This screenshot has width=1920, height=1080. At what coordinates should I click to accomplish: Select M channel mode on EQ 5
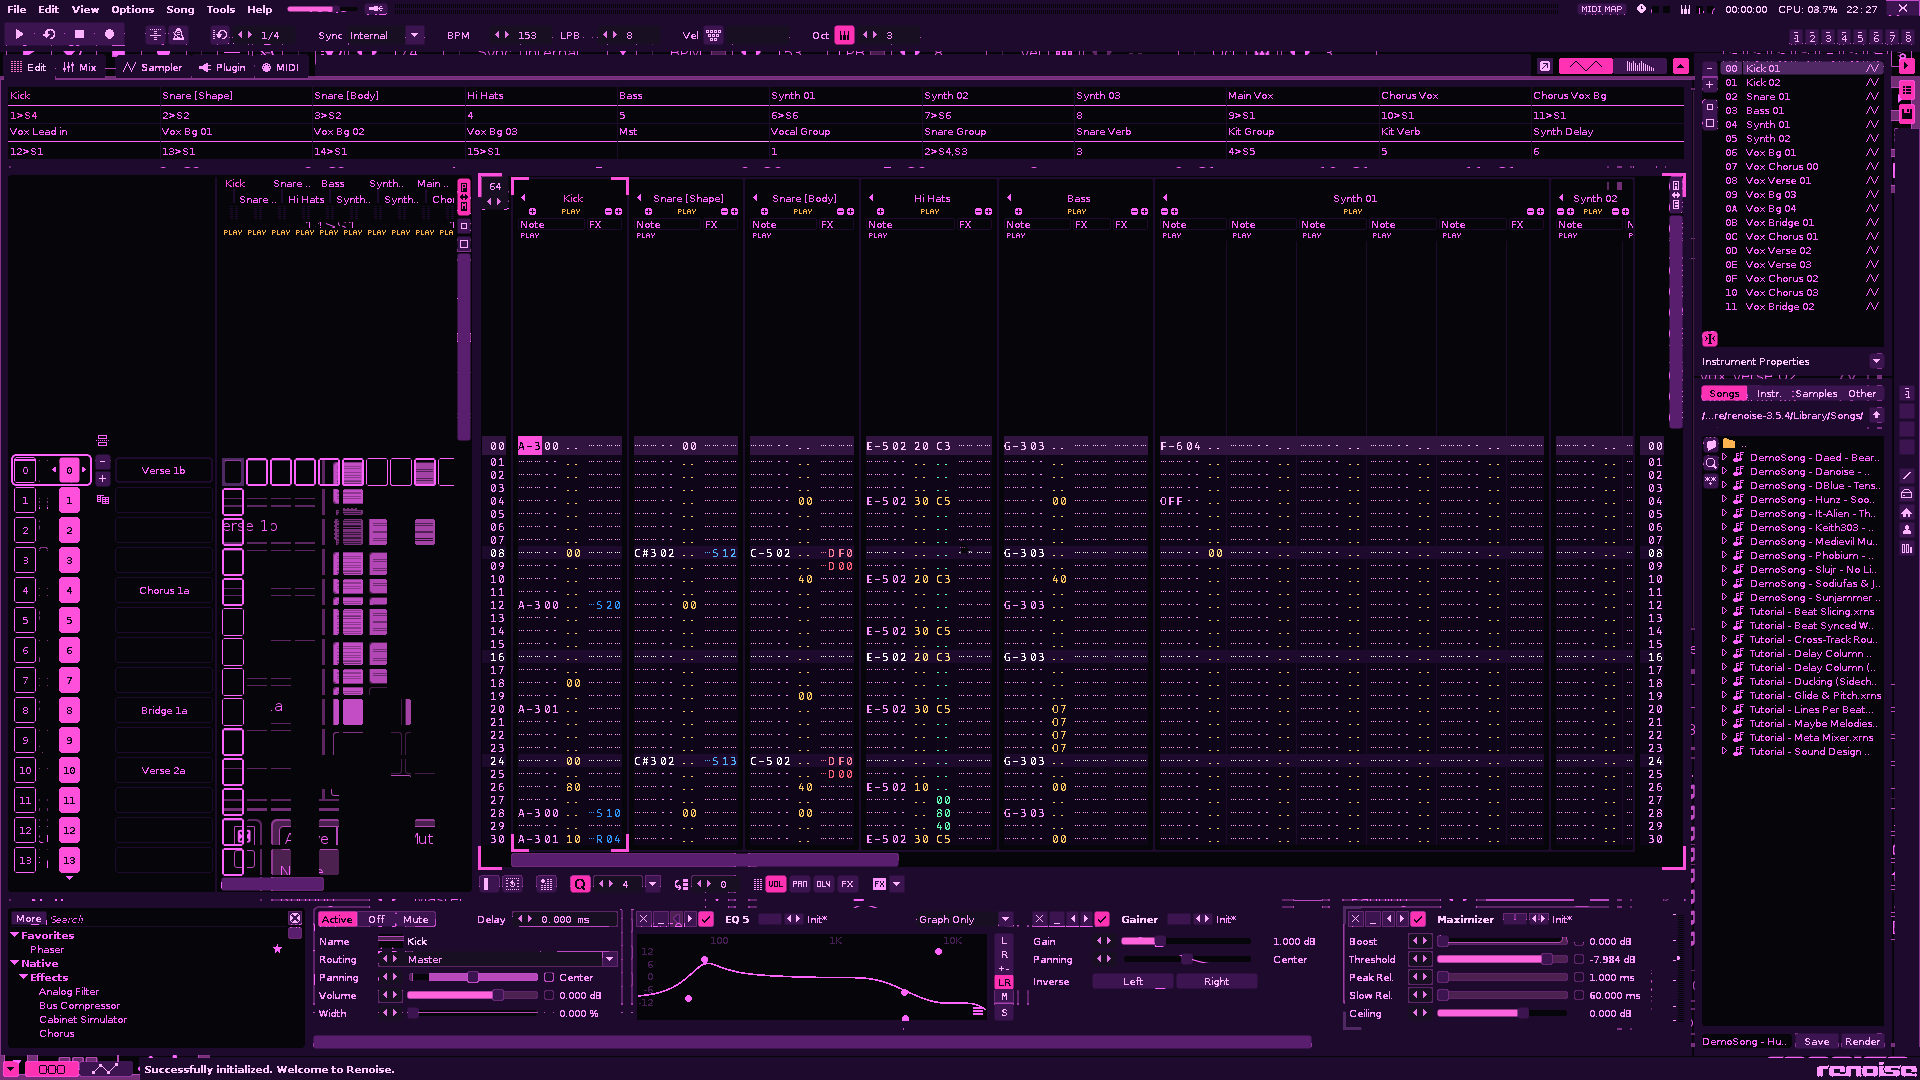click(1004, 997)
